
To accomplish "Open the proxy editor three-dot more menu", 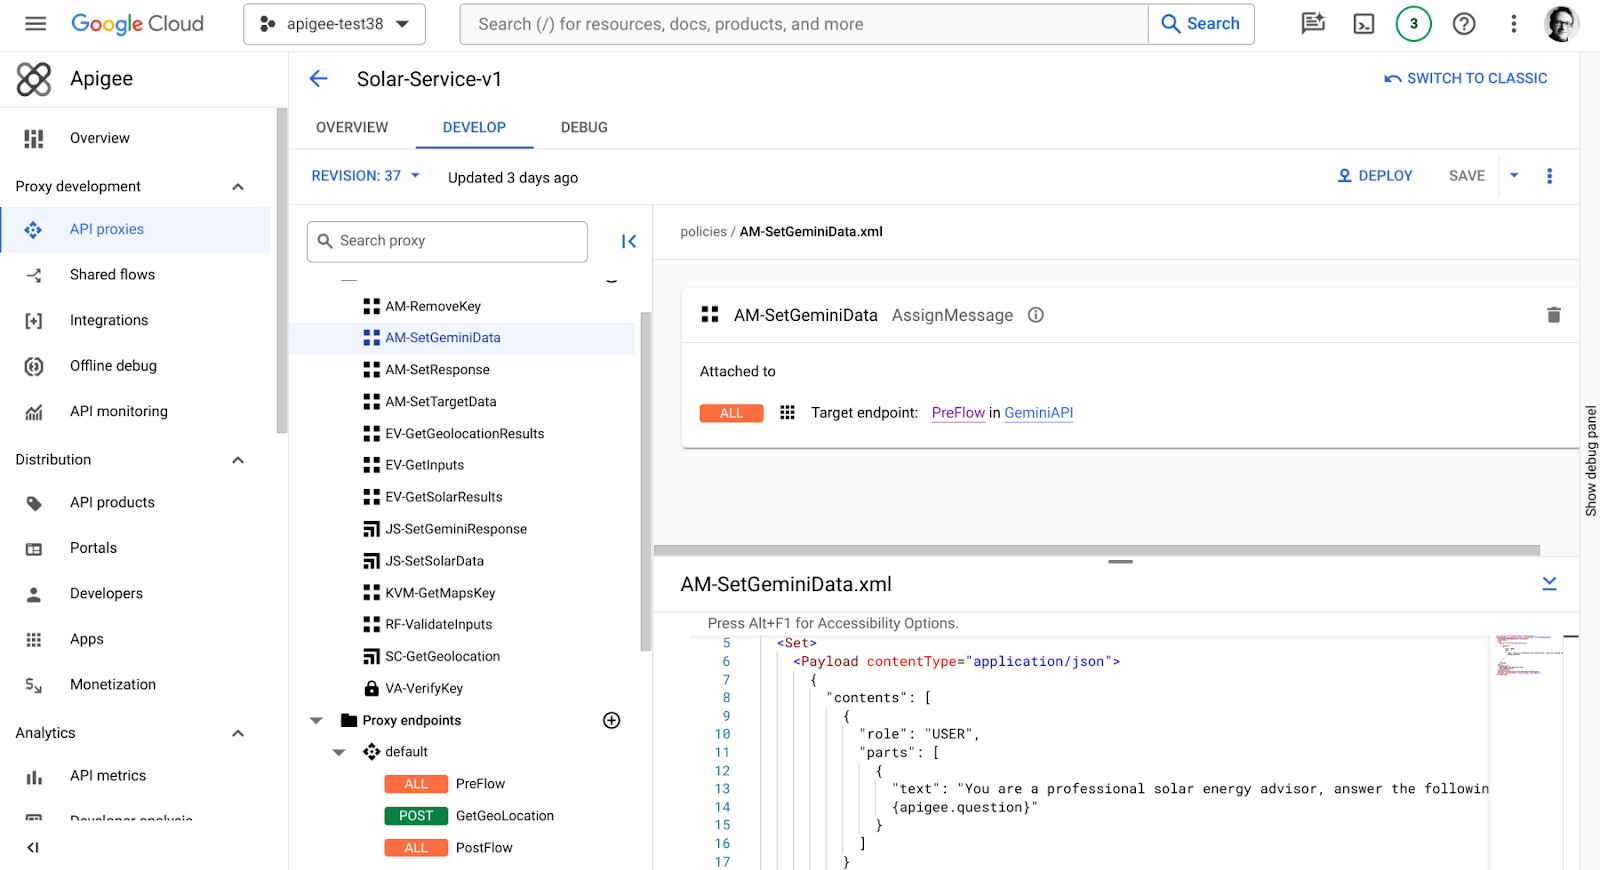I will (1550, 176).
